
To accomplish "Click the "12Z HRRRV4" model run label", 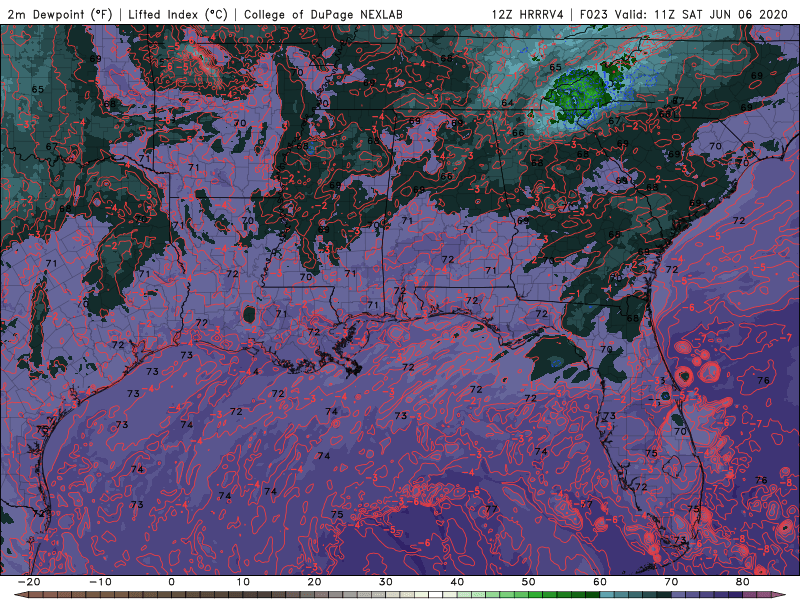I will pos(528,14).
